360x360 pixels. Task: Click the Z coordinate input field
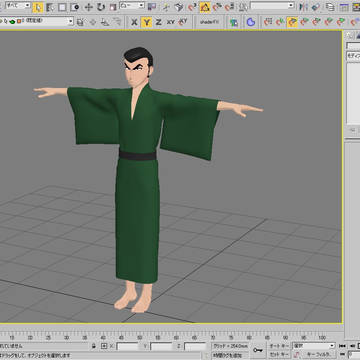(x=195, y=346)
